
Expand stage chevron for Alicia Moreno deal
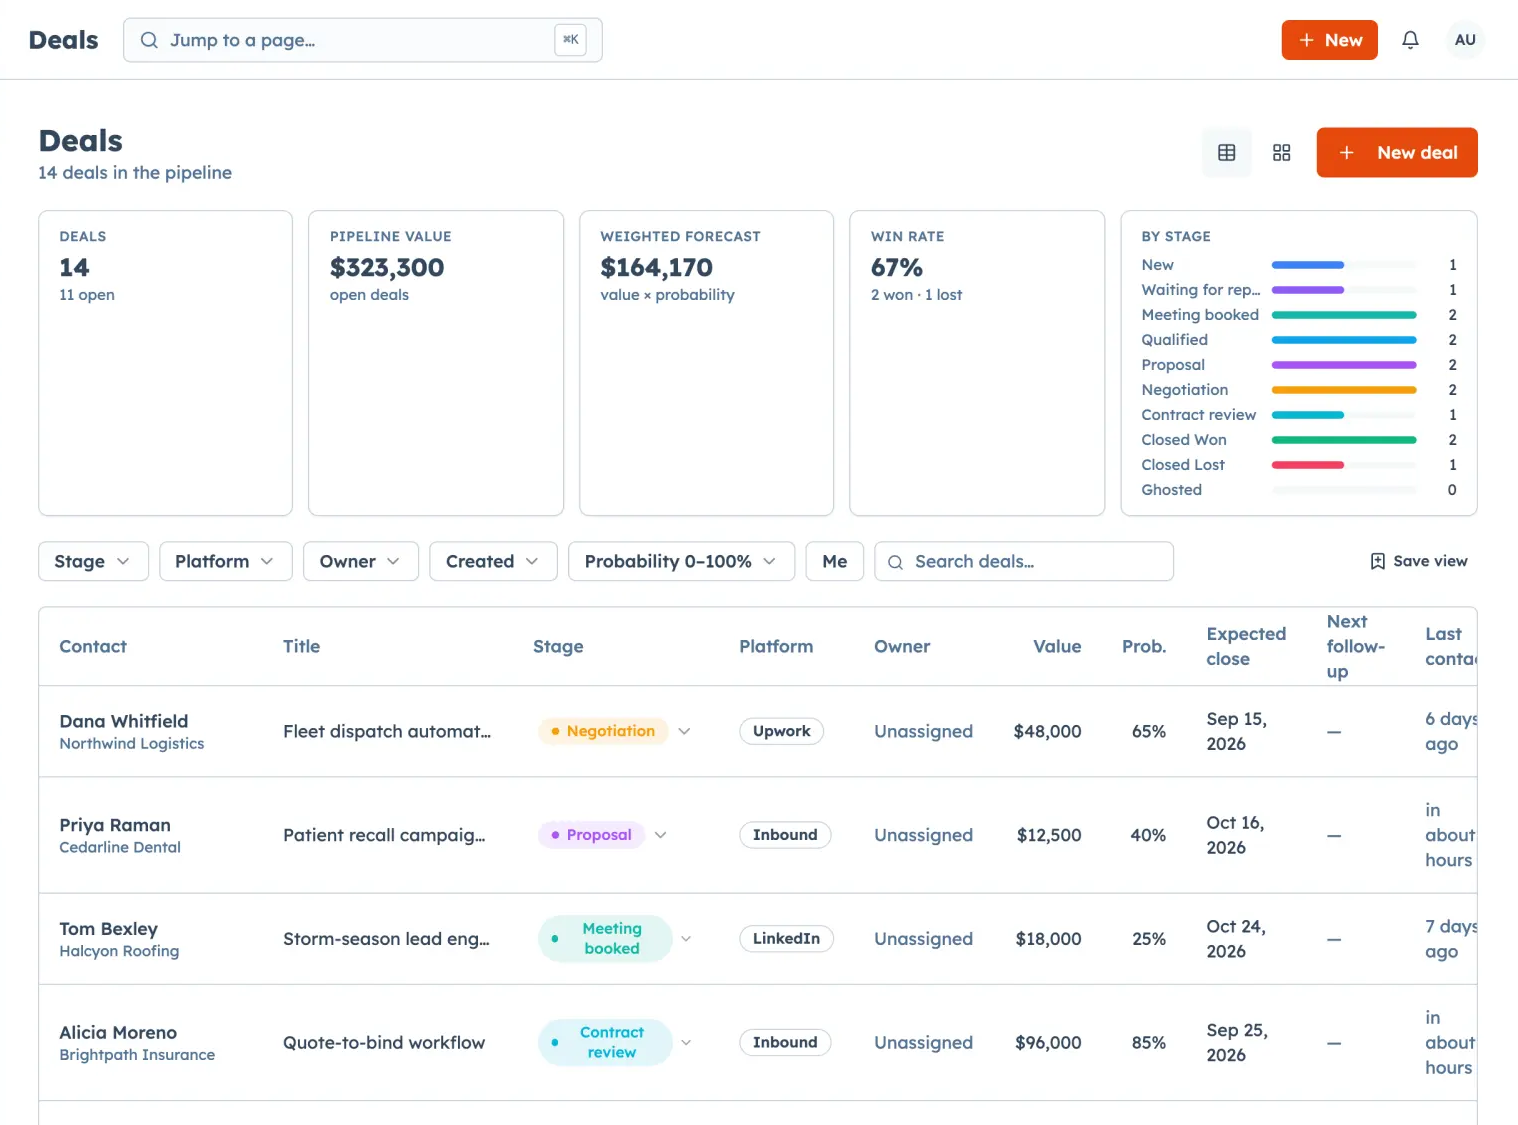[686, 1042]
